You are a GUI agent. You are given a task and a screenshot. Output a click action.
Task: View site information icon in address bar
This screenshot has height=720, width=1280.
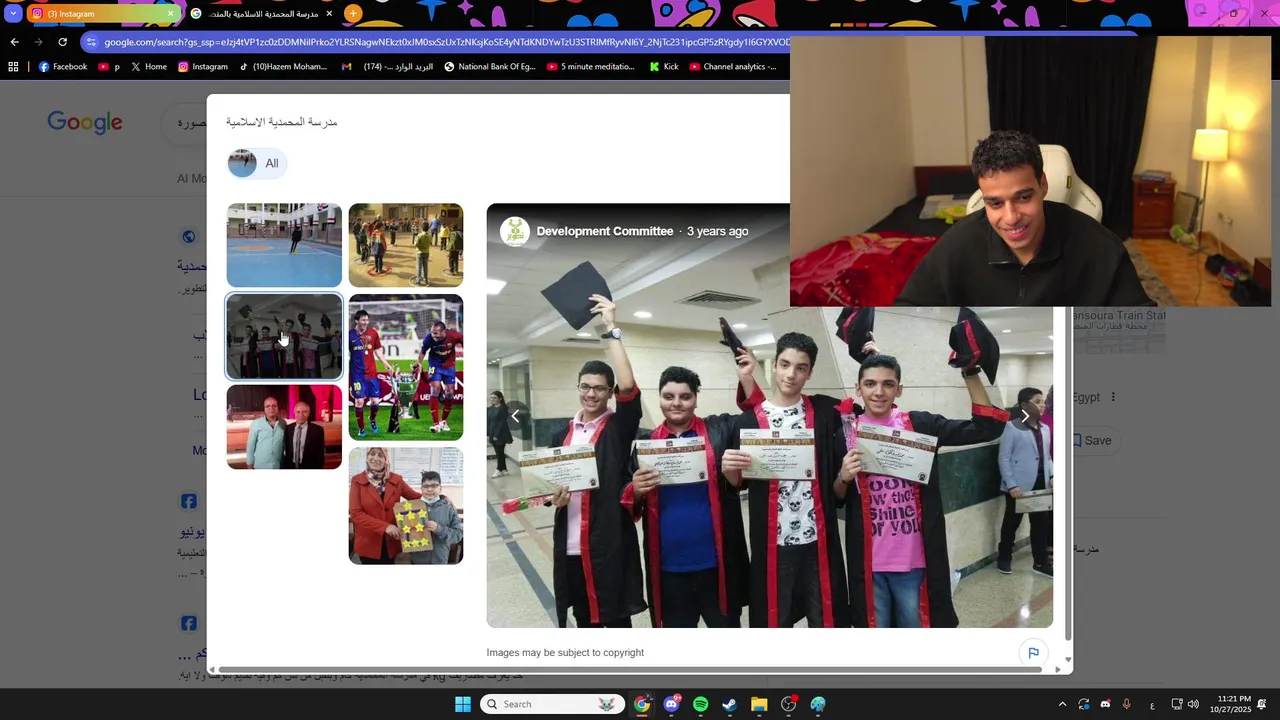91,42
